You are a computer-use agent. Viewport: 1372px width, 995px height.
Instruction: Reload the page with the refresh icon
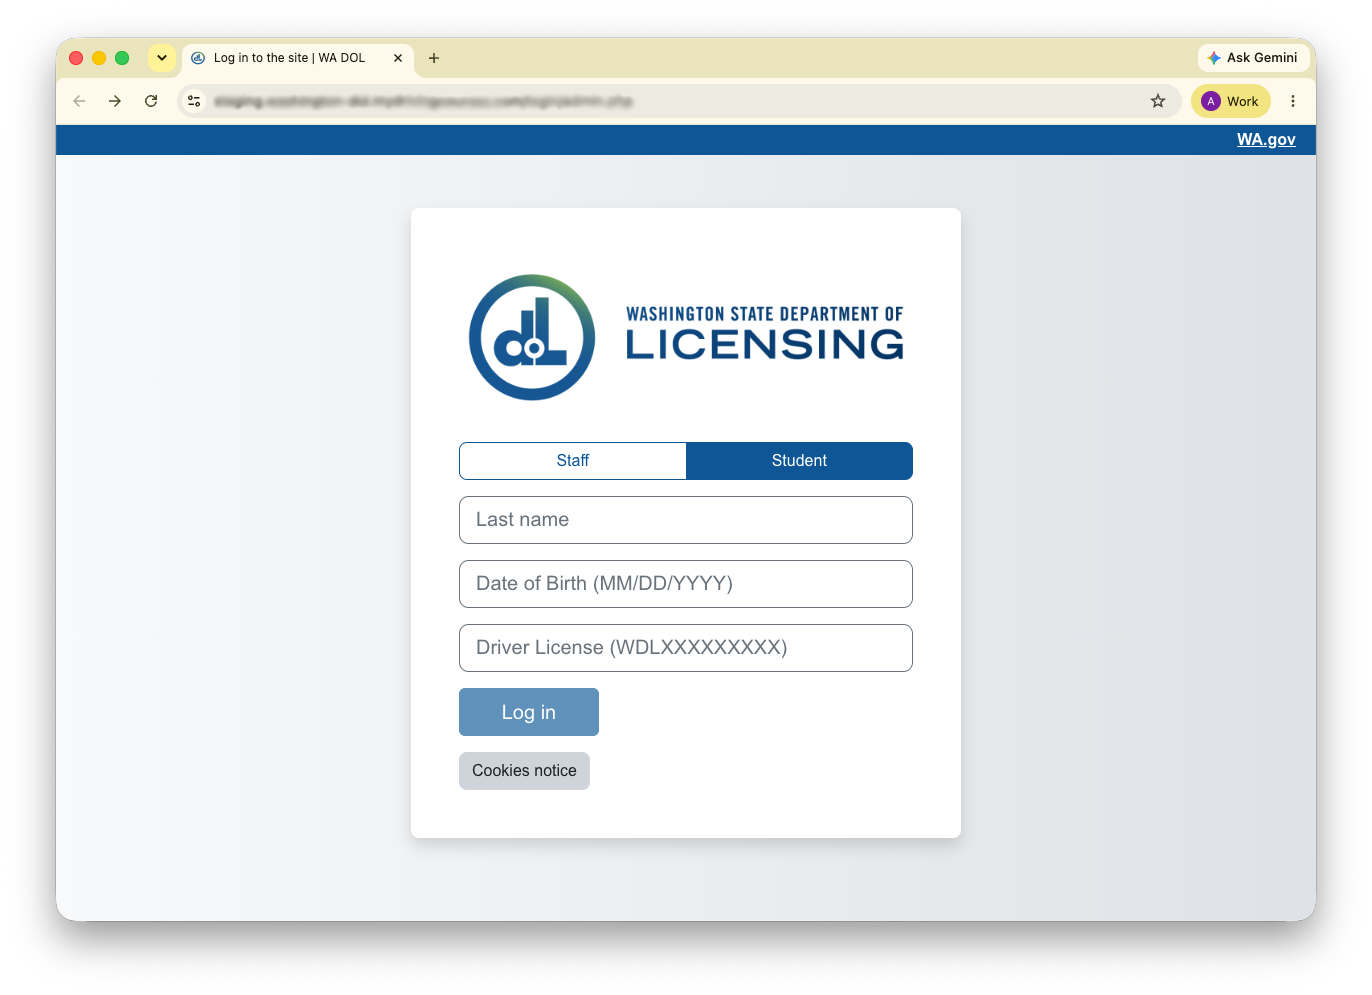151,101
